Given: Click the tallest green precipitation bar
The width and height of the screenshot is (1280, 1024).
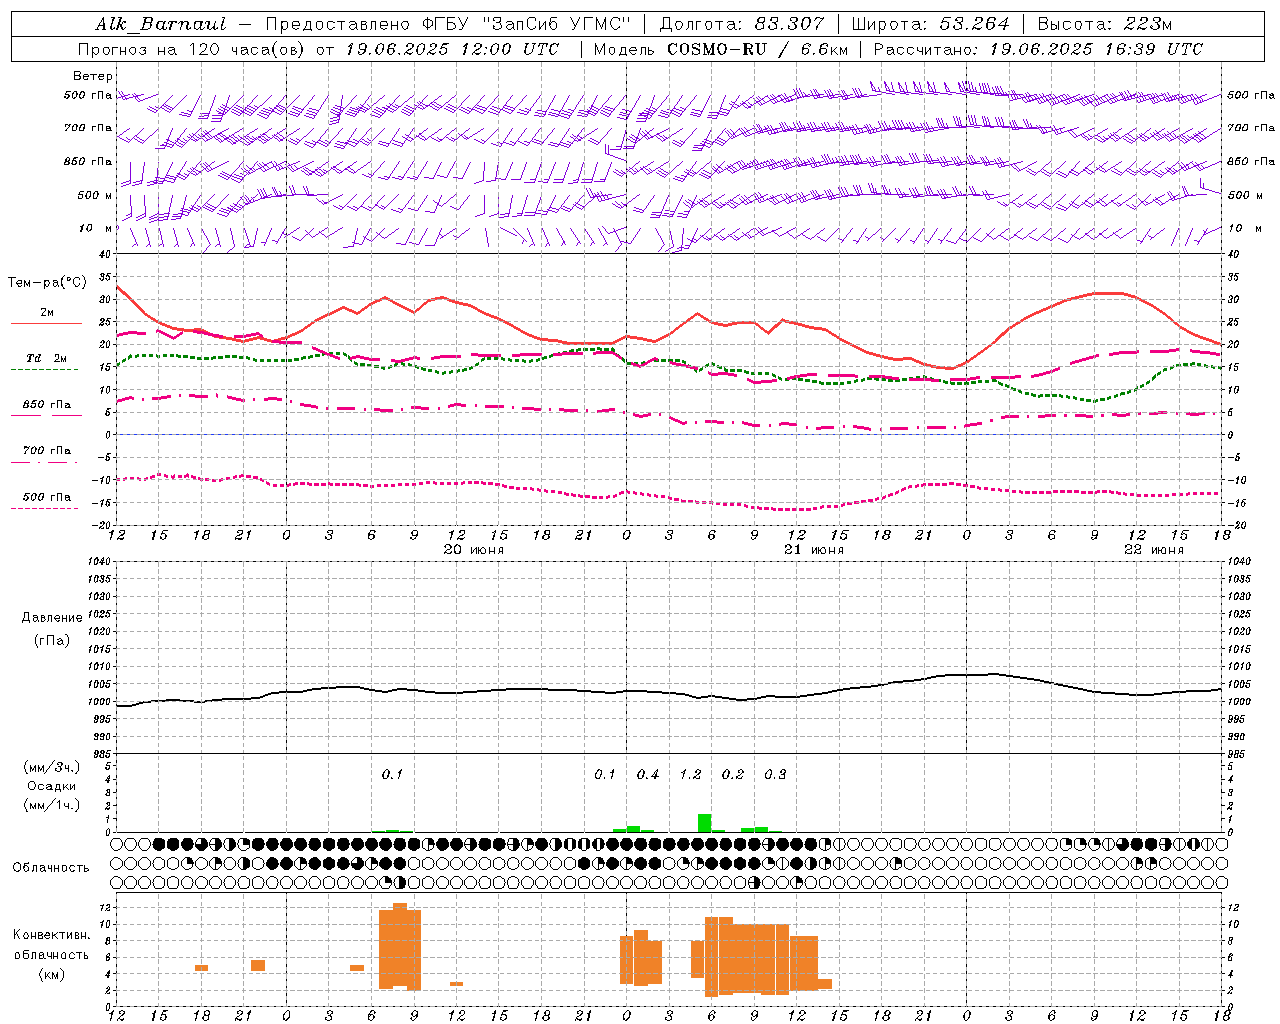Looking at the screenshot, I should click(705, 823).
